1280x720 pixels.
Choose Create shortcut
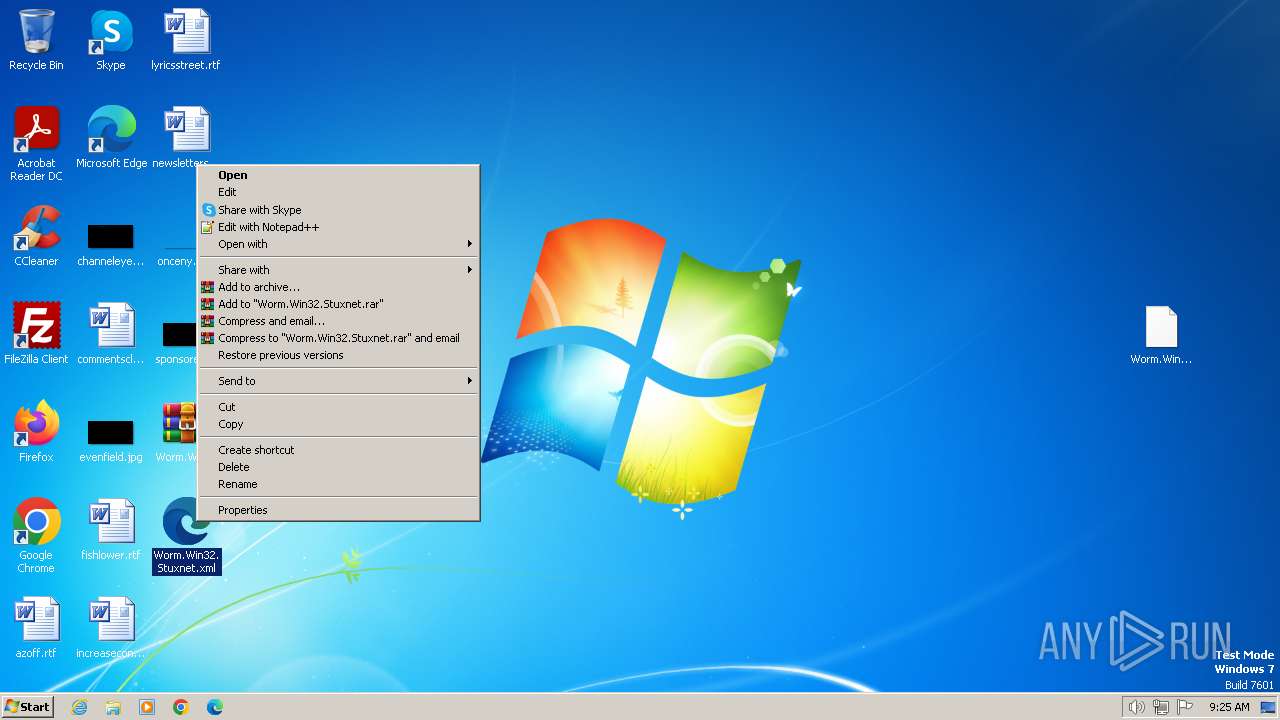[x=339, y=450]
